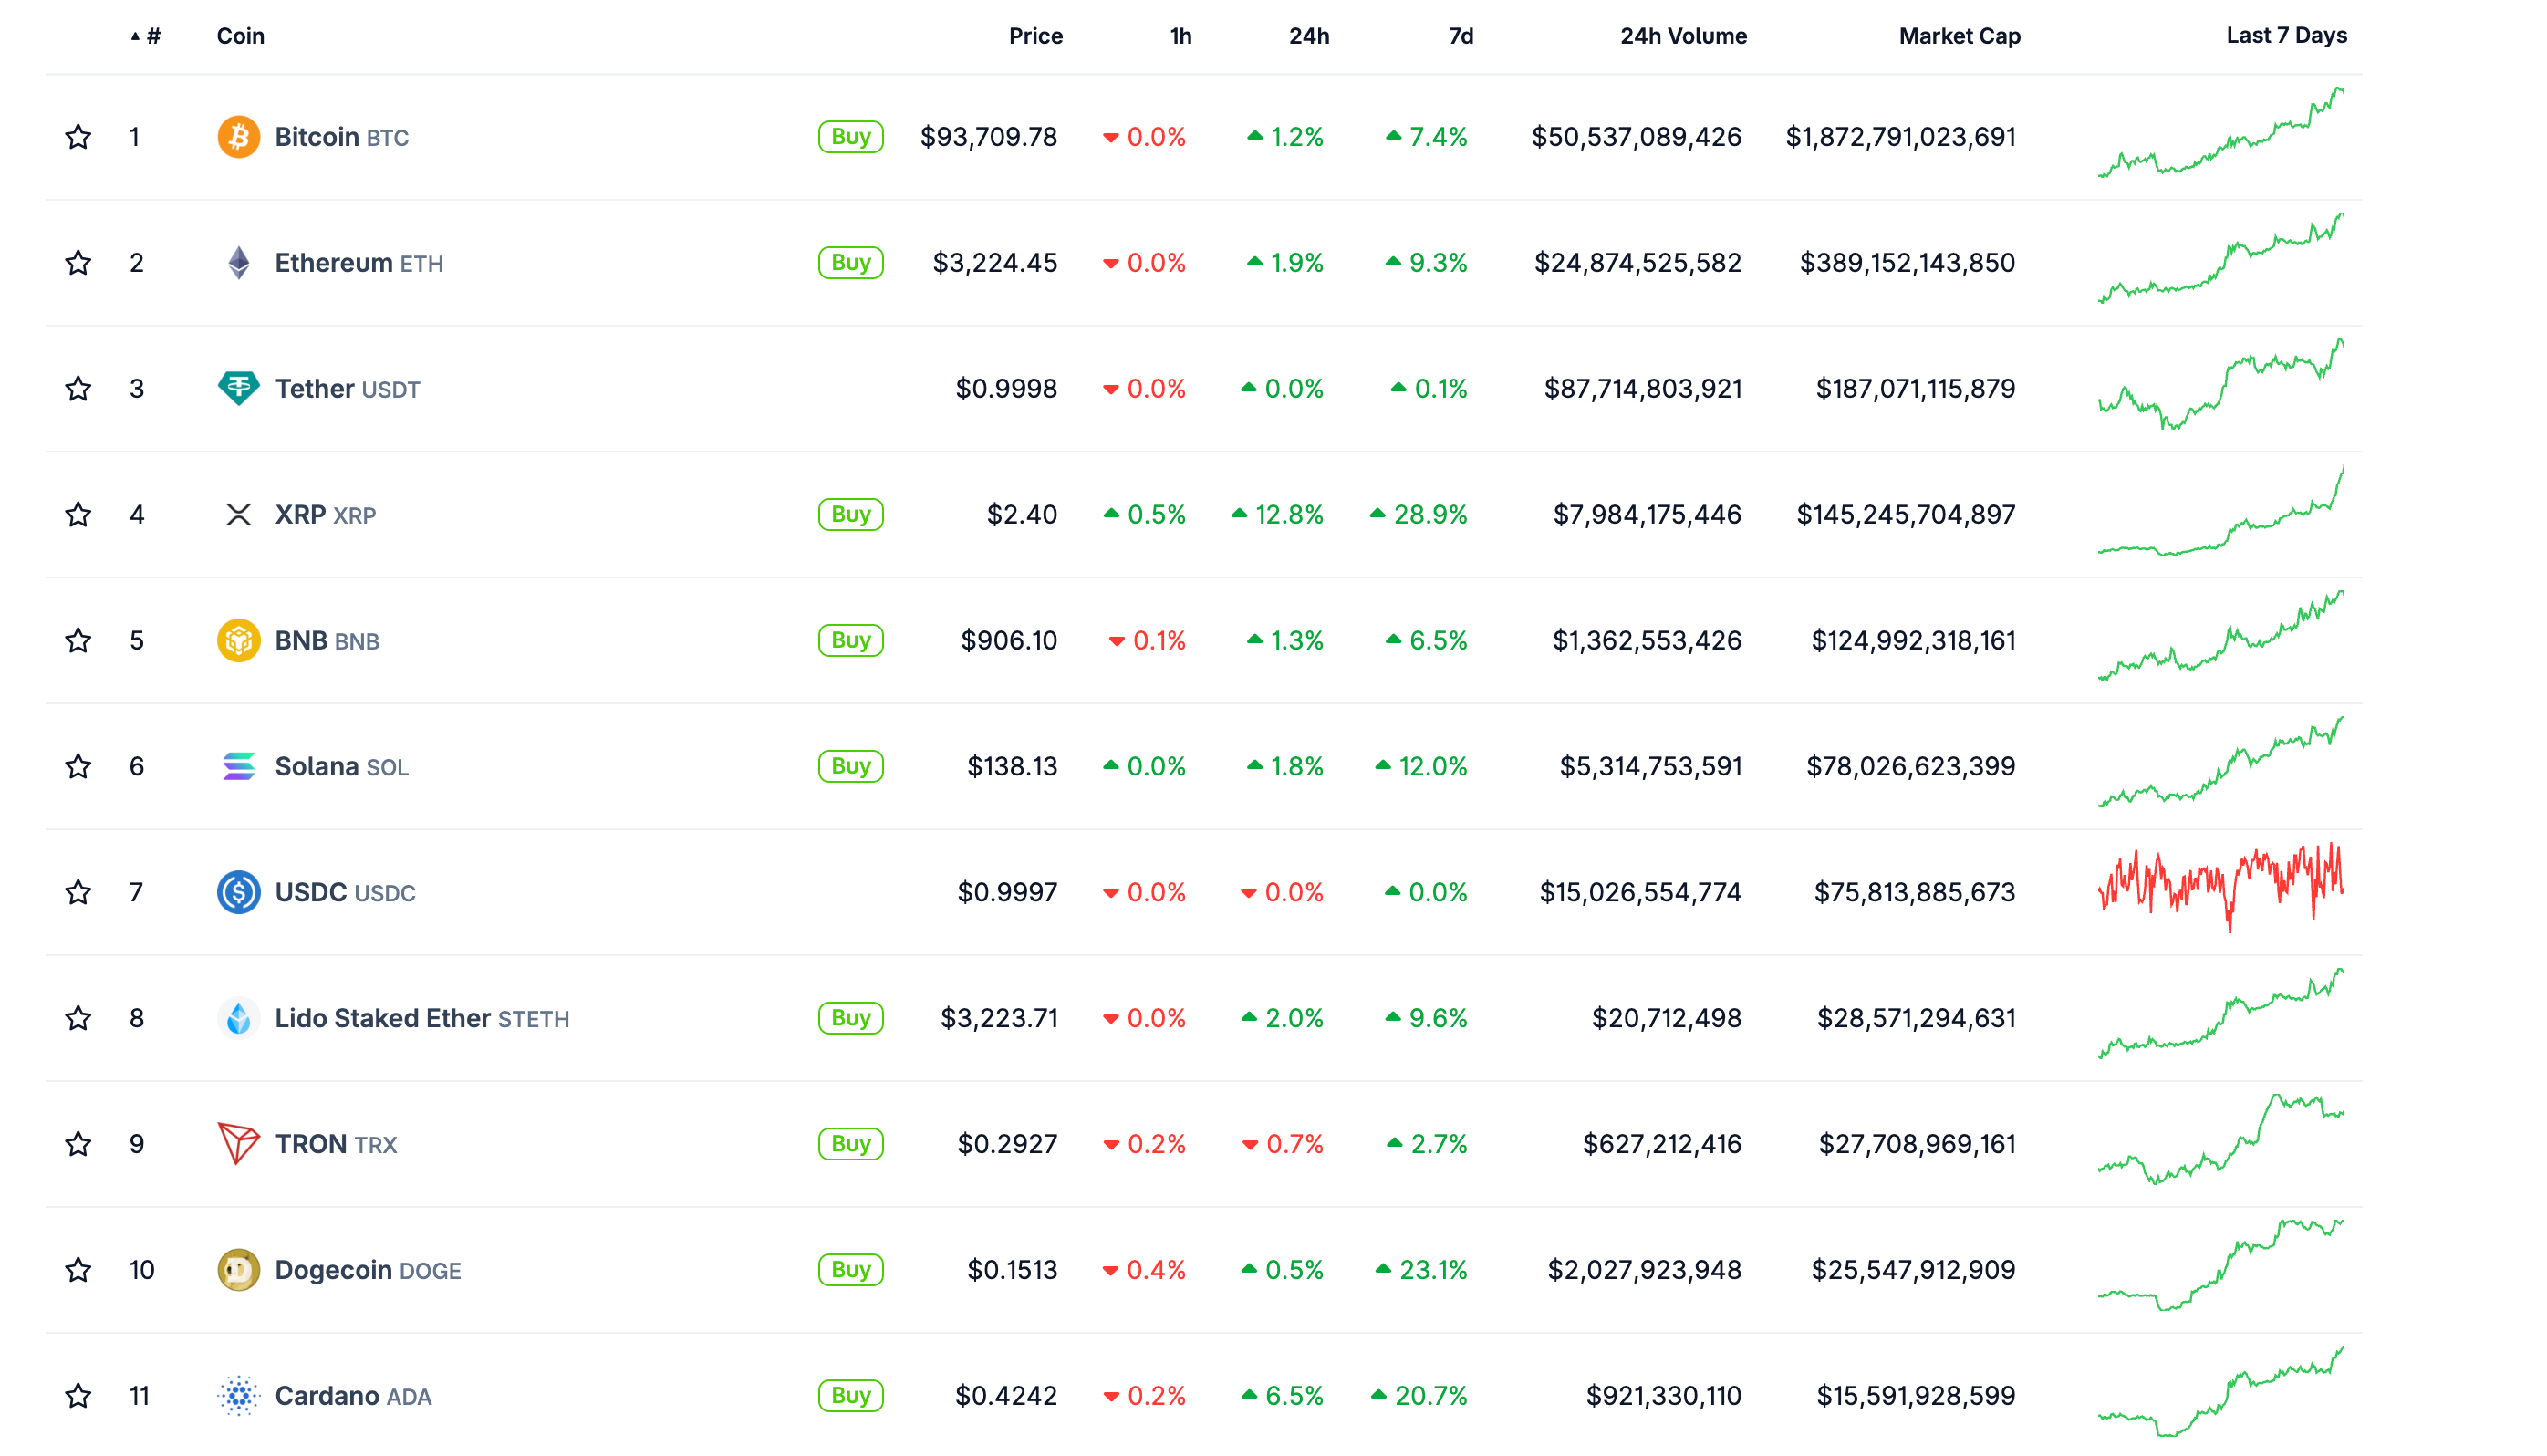The width and height of the screenshot is (2547, 1456).
Task: Click the Dogecoin DOGE icon
Action: (x=238, y=1269)
